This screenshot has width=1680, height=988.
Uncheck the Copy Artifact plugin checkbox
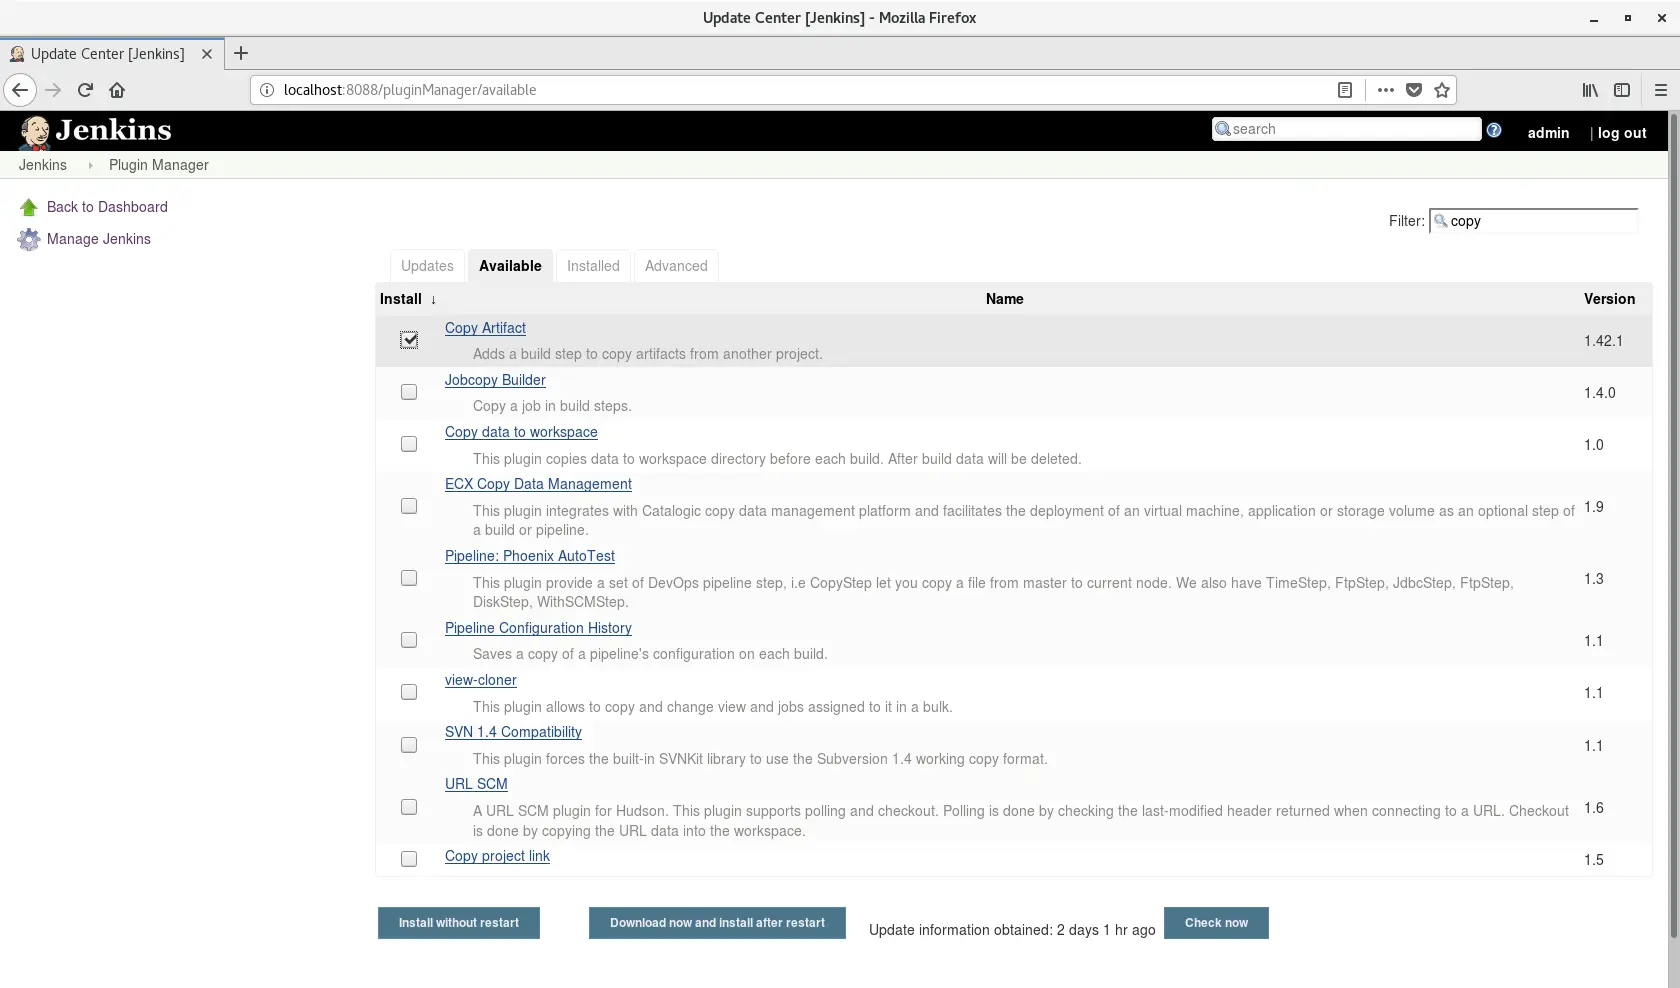[x=409, y=340]
